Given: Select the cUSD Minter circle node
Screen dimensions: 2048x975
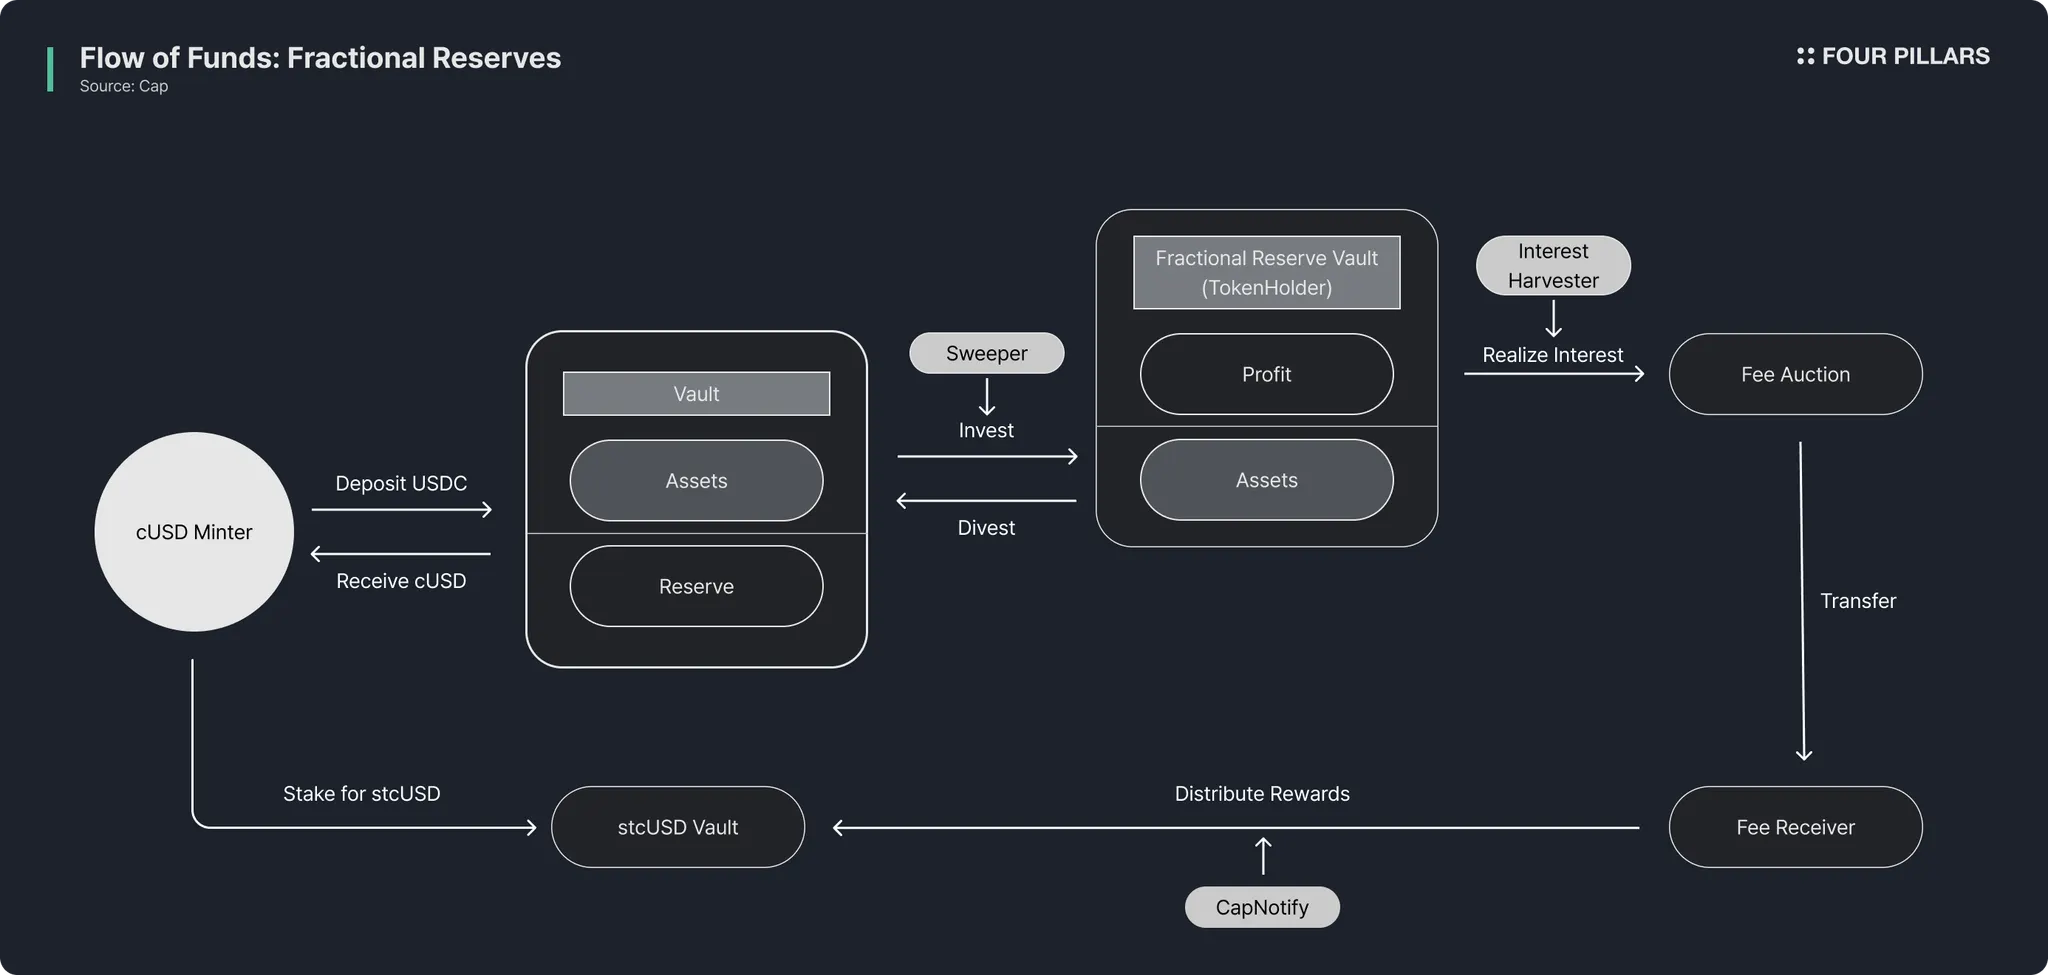Looking at the screenshot, I should (x=194, y=532).
